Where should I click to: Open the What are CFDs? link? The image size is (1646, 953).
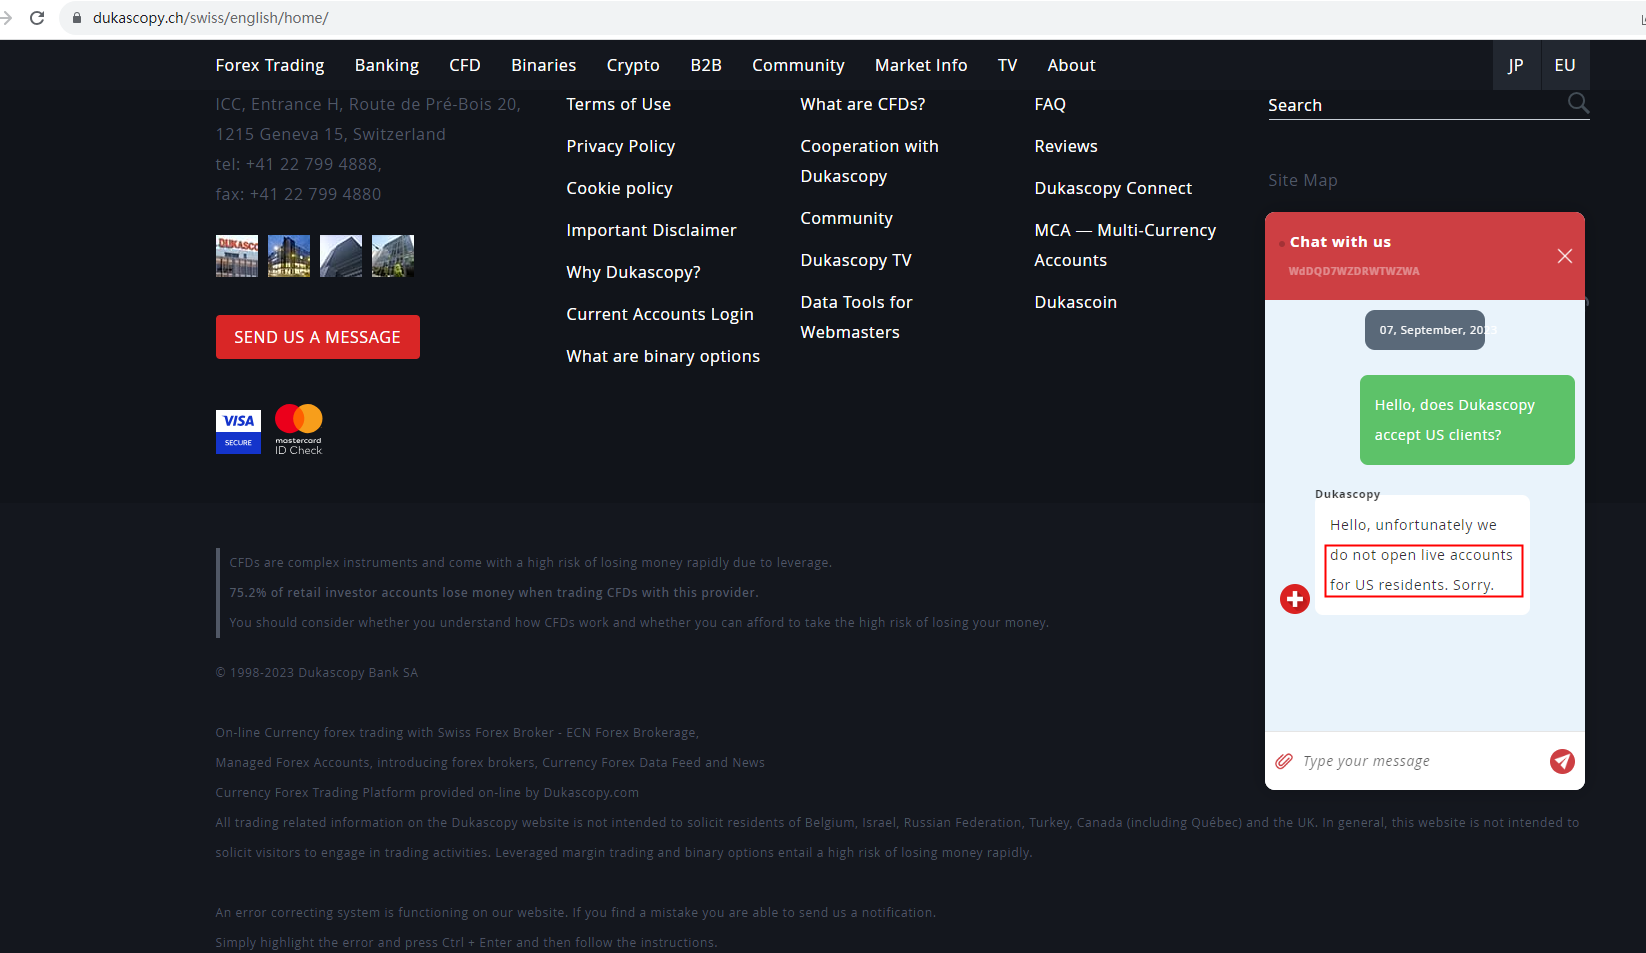tap(862, 103)
